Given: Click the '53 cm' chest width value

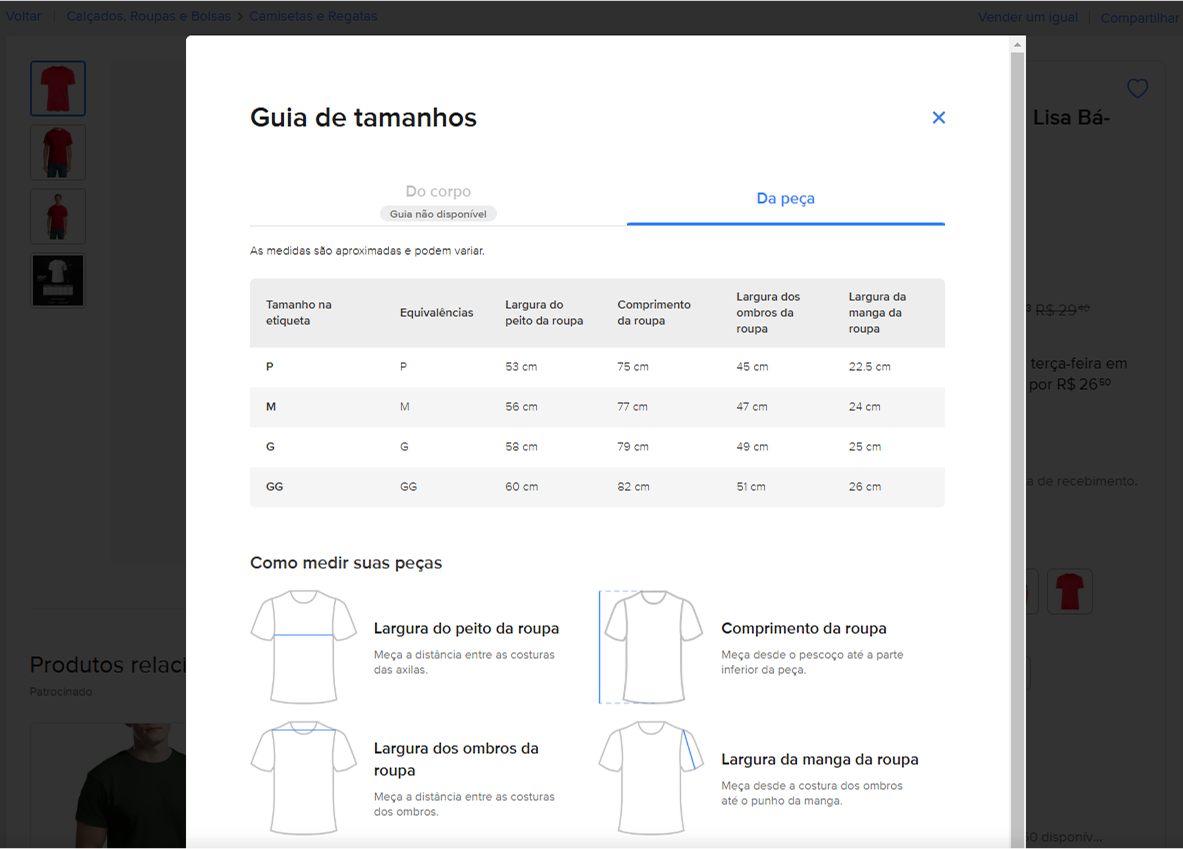Looking at the screenshot, I should point(521,367).
